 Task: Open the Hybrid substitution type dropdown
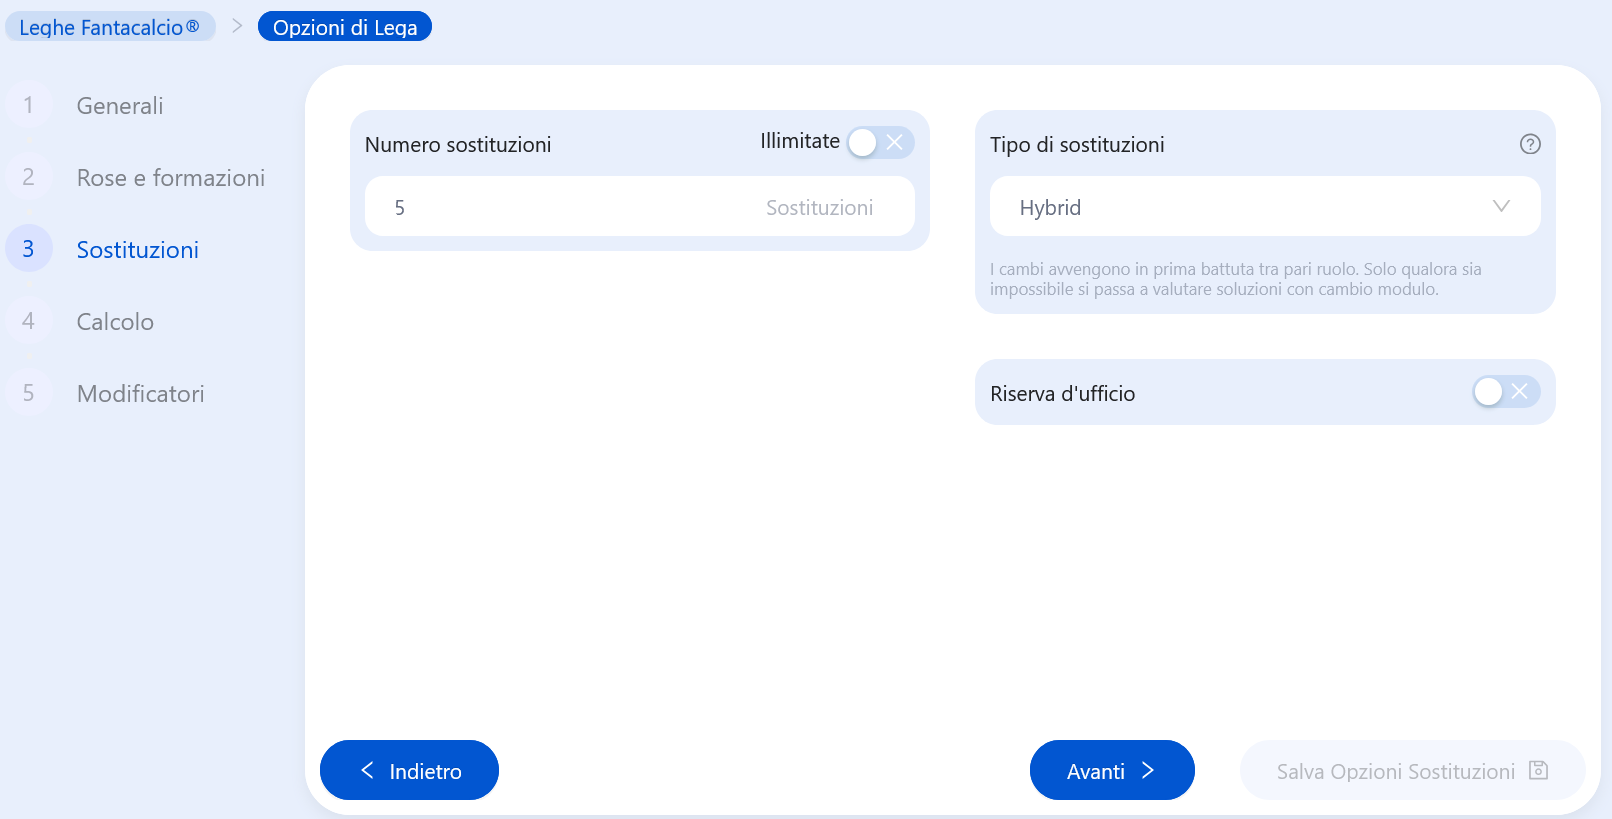tap(1265, 207)
